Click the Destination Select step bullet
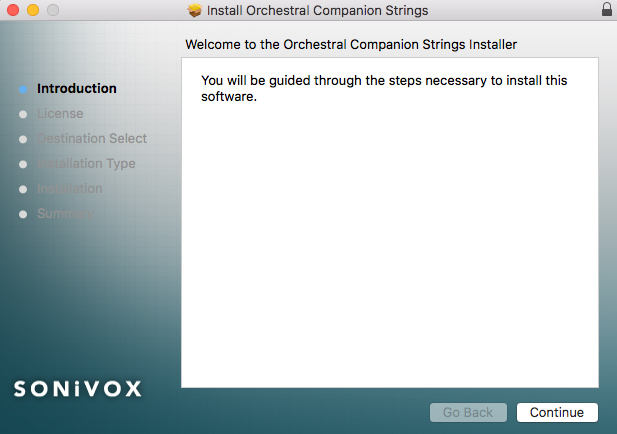Screen dimensions: 617x434 click(x=23, y=139)
